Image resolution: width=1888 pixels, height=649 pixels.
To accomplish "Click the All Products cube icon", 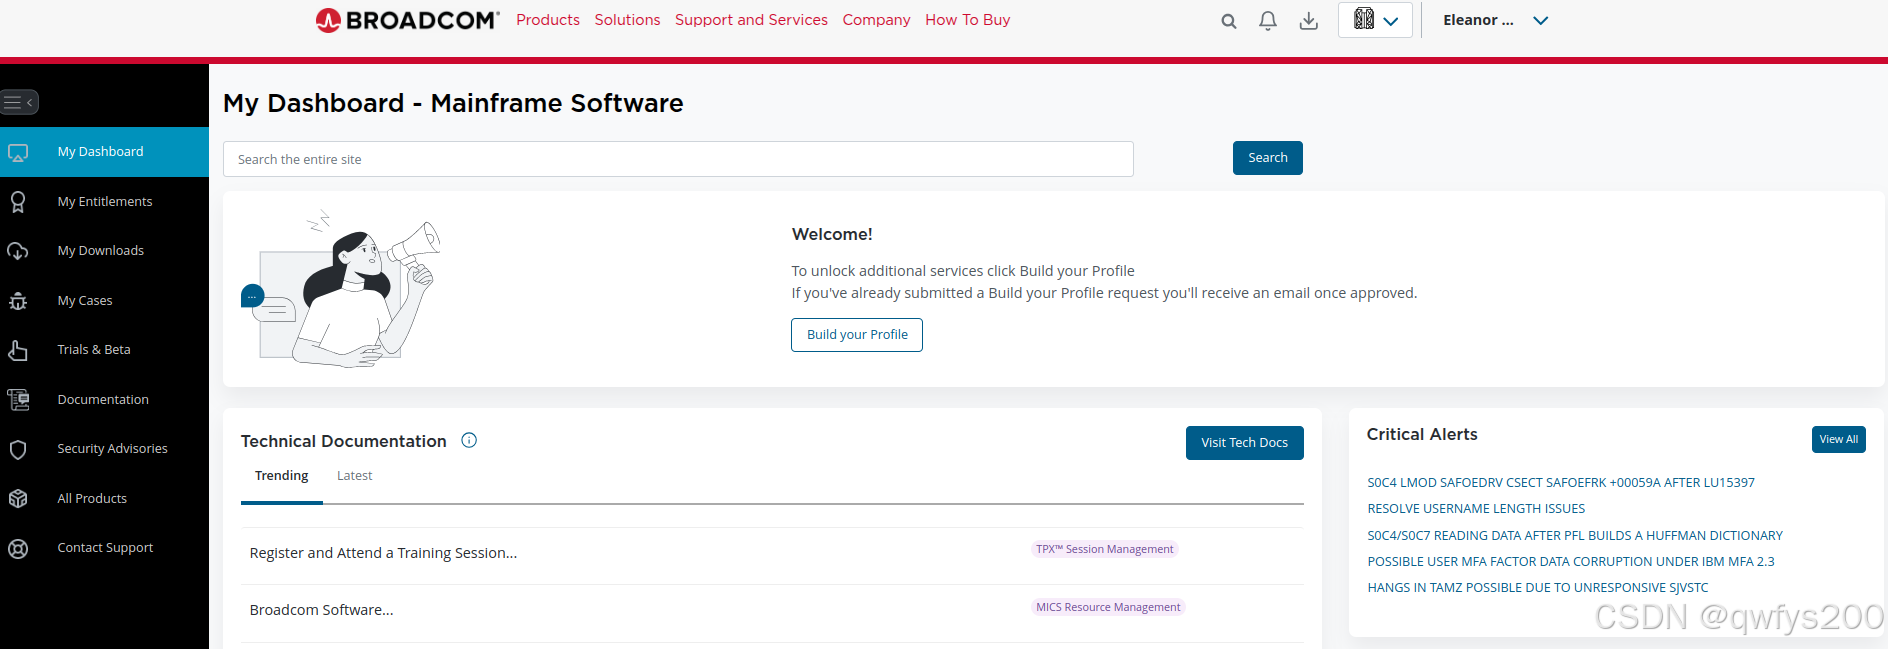I will (x=18, y=499).
